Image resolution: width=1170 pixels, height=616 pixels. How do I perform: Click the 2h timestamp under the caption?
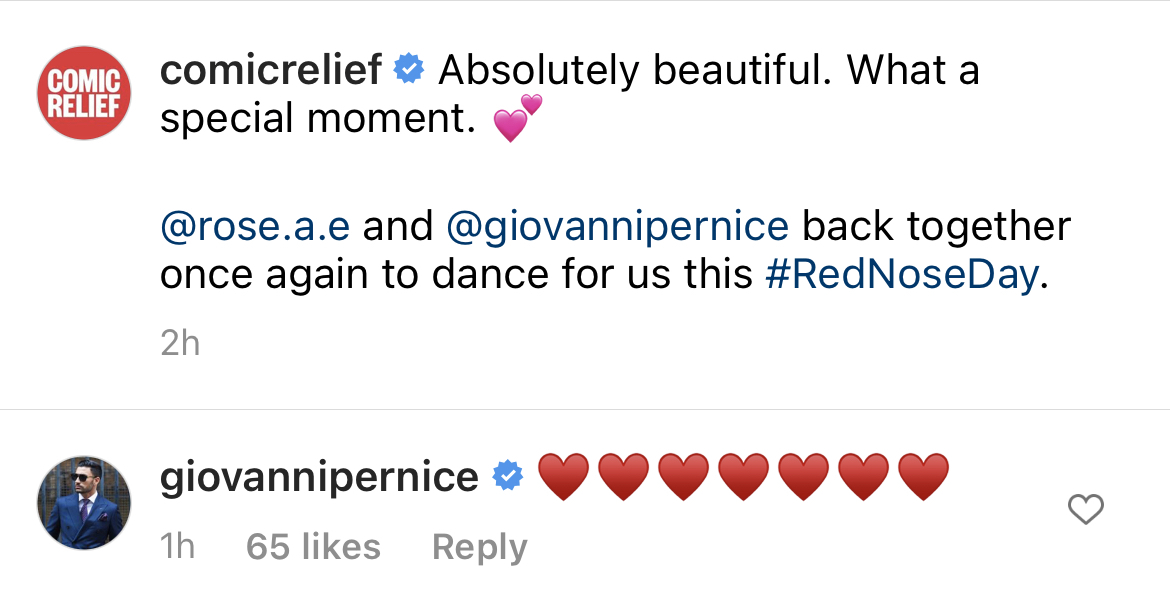tap(180, 343)
